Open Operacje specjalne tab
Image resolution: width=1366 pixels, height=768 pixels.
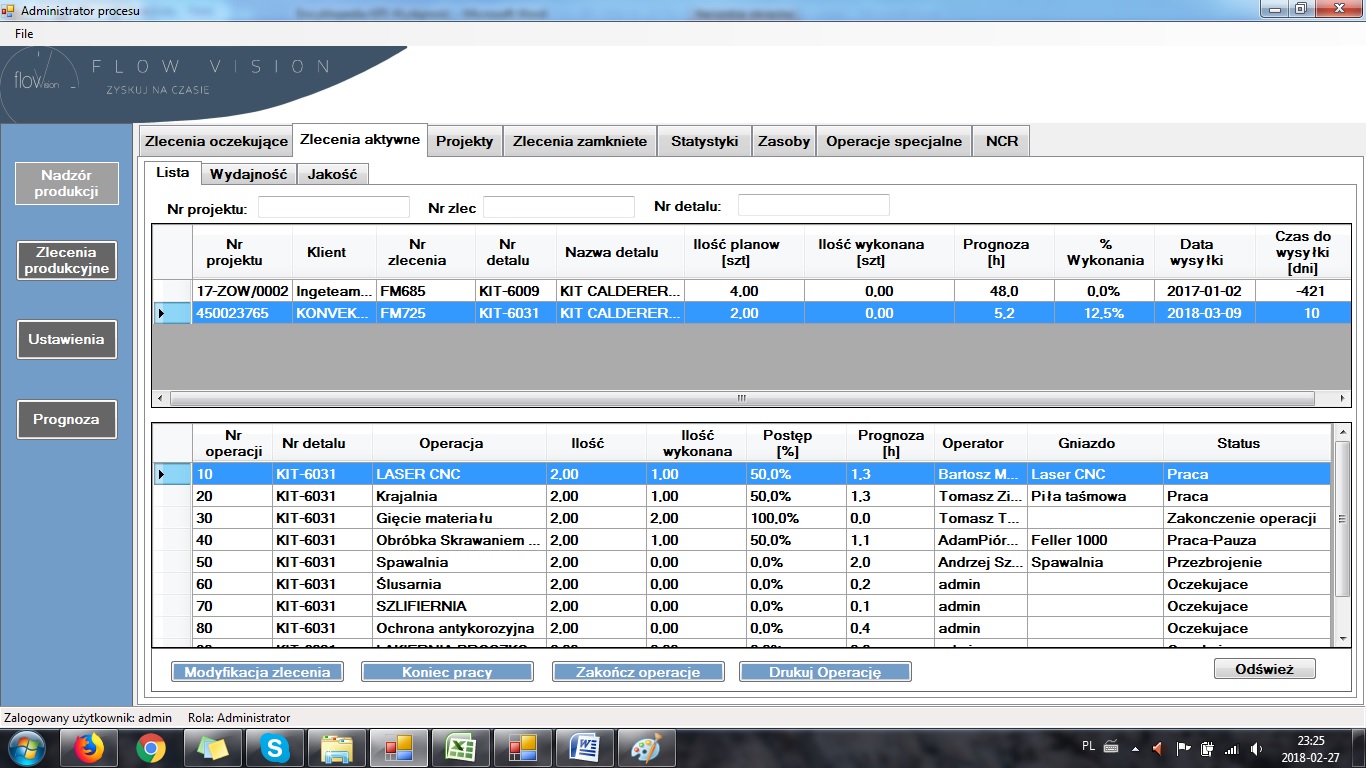click(x=894, y=141)
